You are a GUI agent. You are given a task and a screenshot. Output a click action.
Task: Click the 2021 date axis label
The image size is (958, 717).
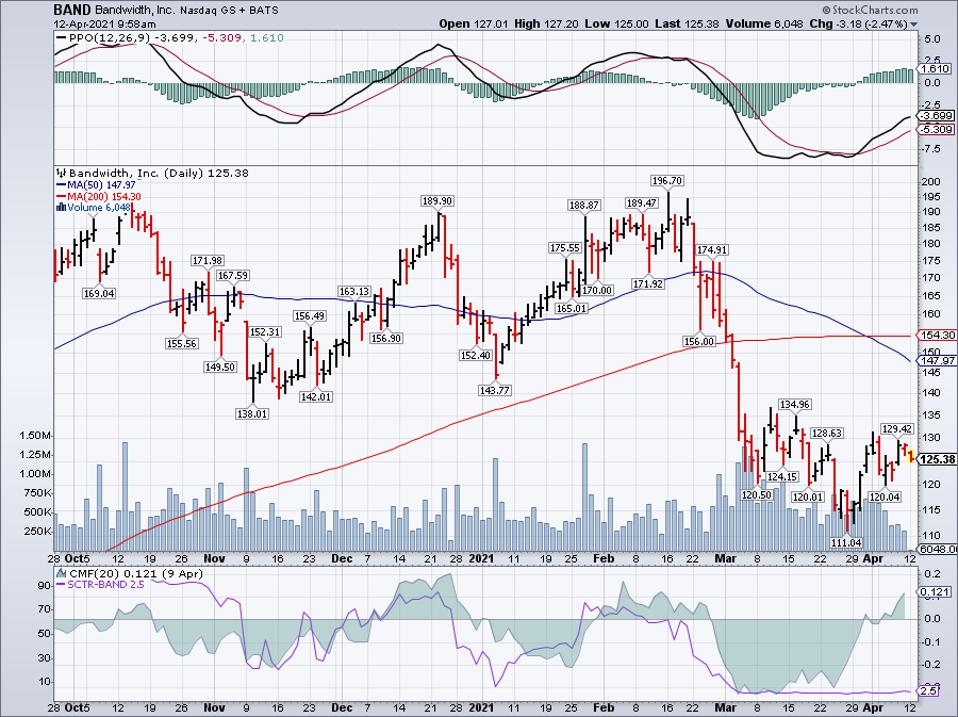[481, 558]
